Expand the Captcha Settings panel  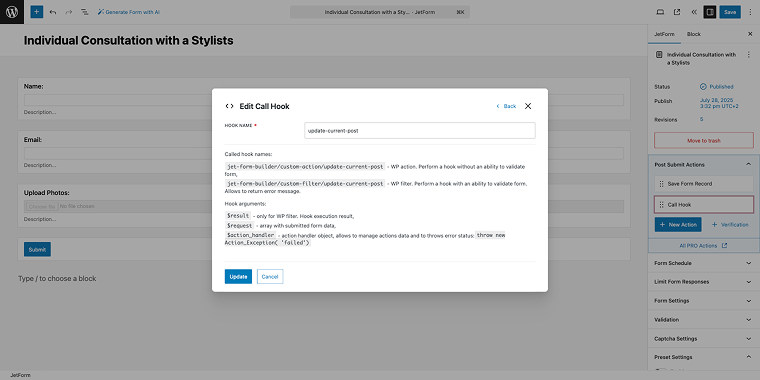[x=704, y=338]
